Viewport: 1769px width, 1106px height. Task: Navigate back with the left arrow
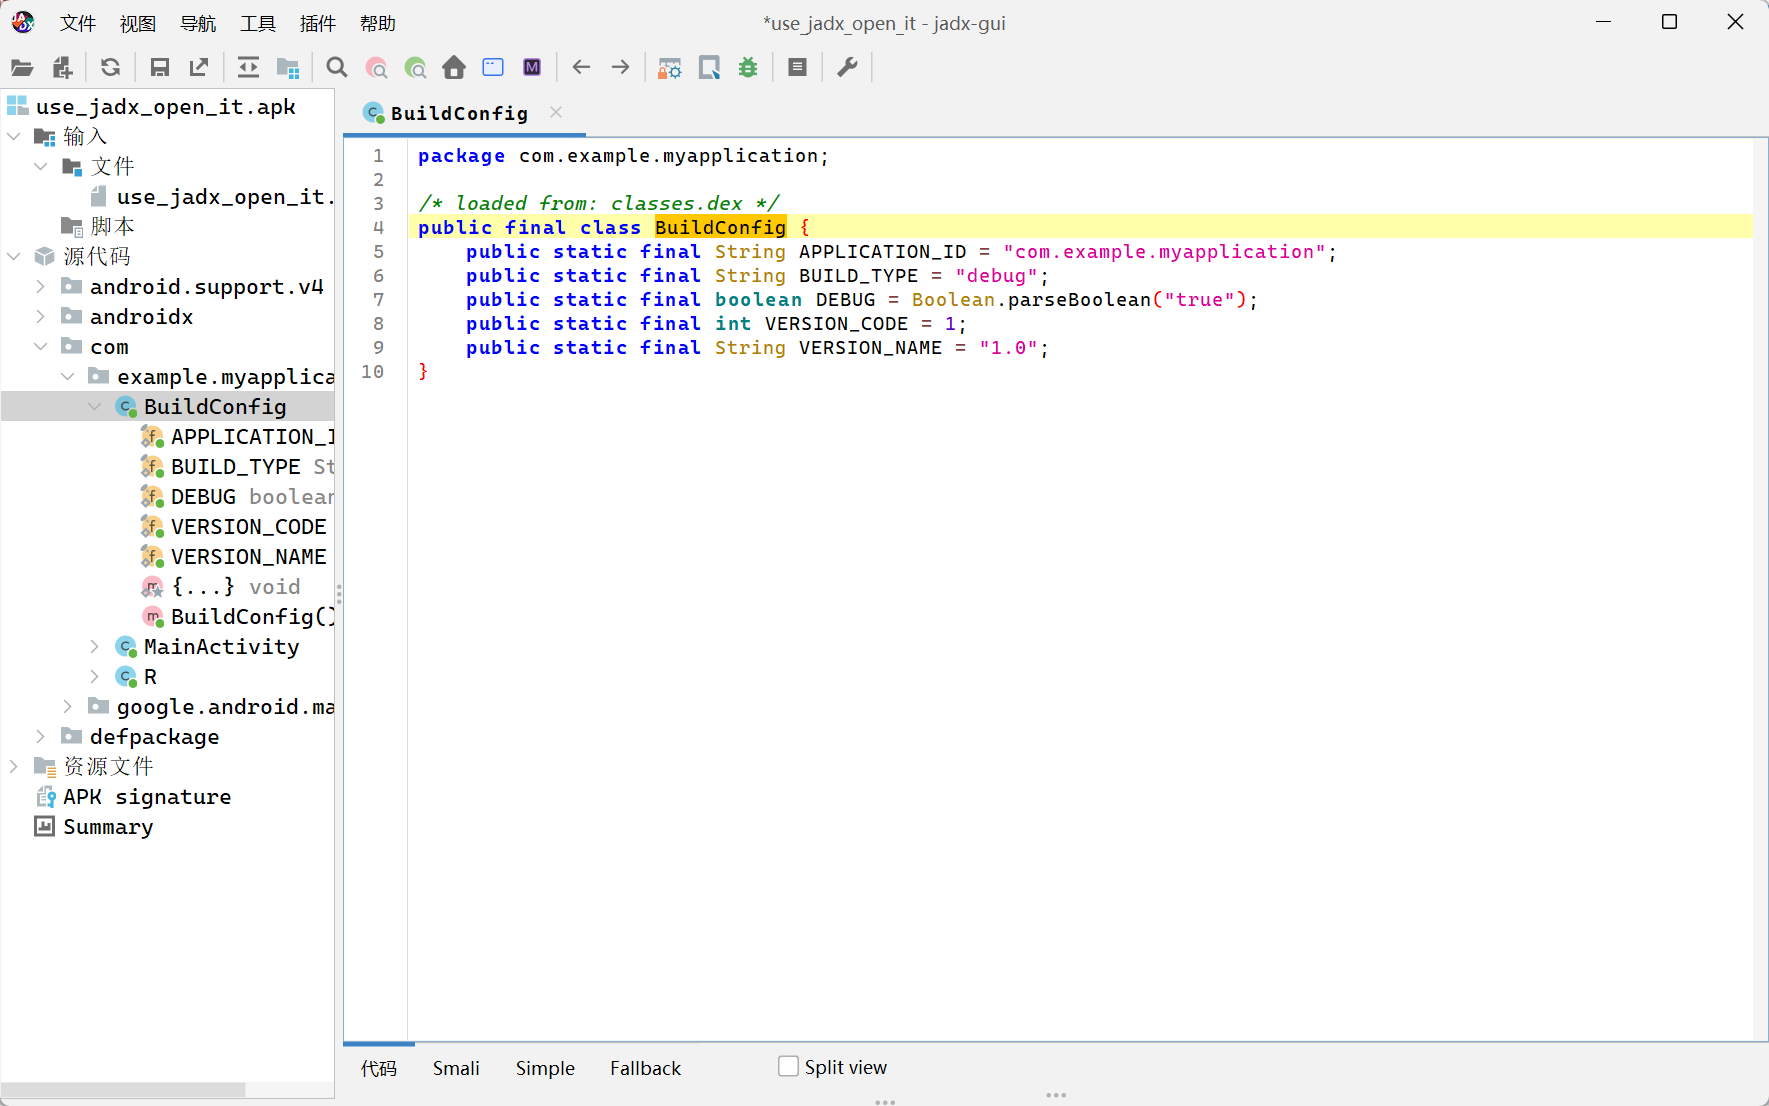(x=581, y=67)
